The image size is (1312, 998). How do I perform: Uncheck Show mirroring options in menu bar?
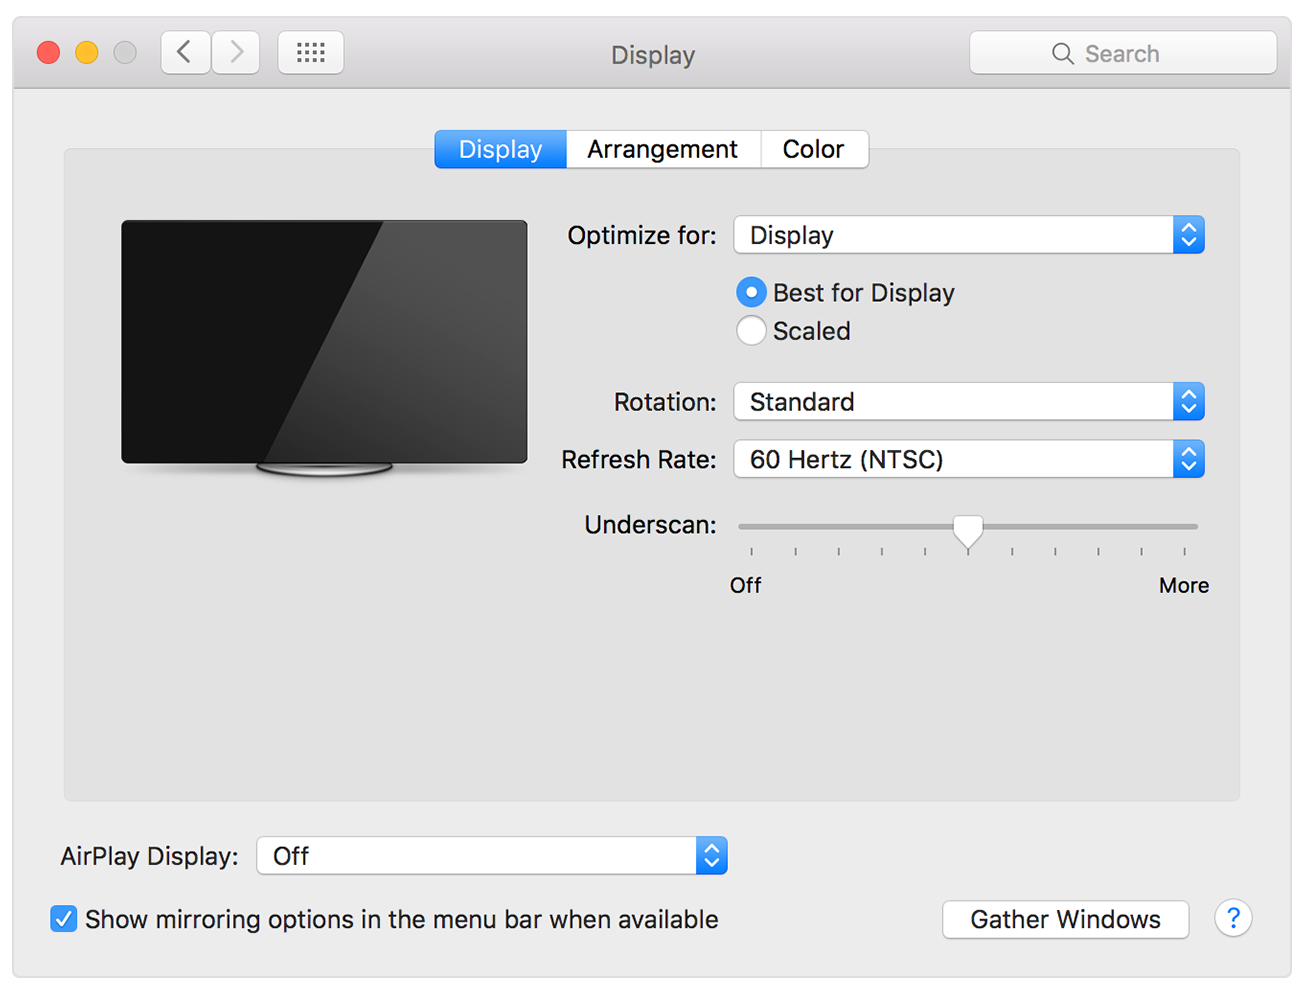(x=64, y=919)
